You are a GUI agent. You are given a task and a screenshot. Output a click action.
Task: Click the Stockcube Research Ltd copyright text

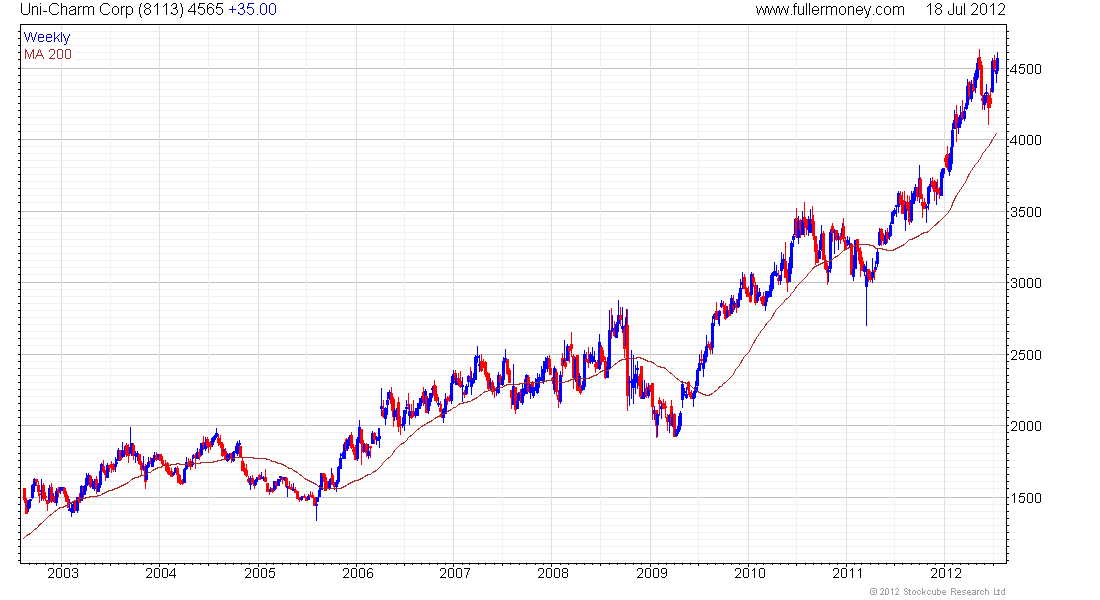coord(937,592)
